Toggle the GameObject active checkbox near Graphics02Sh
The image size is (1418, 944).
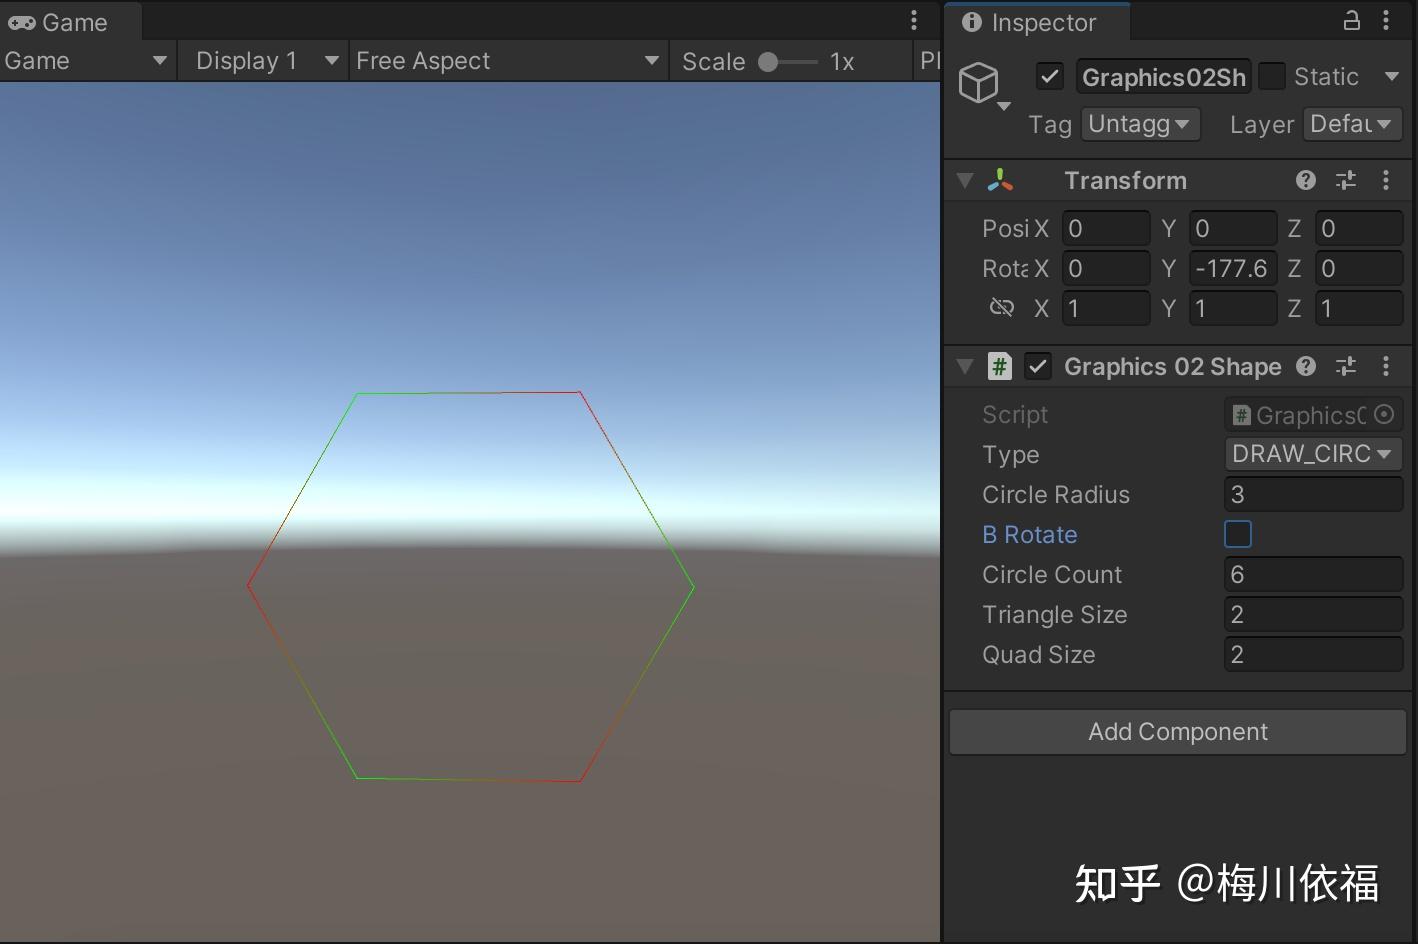tap(1049, 76)
